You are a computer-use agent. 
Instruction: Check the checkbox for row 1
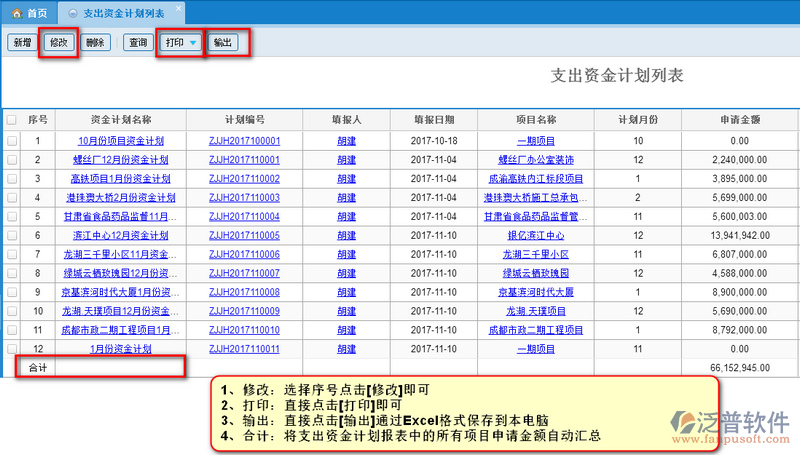point(12,141)
